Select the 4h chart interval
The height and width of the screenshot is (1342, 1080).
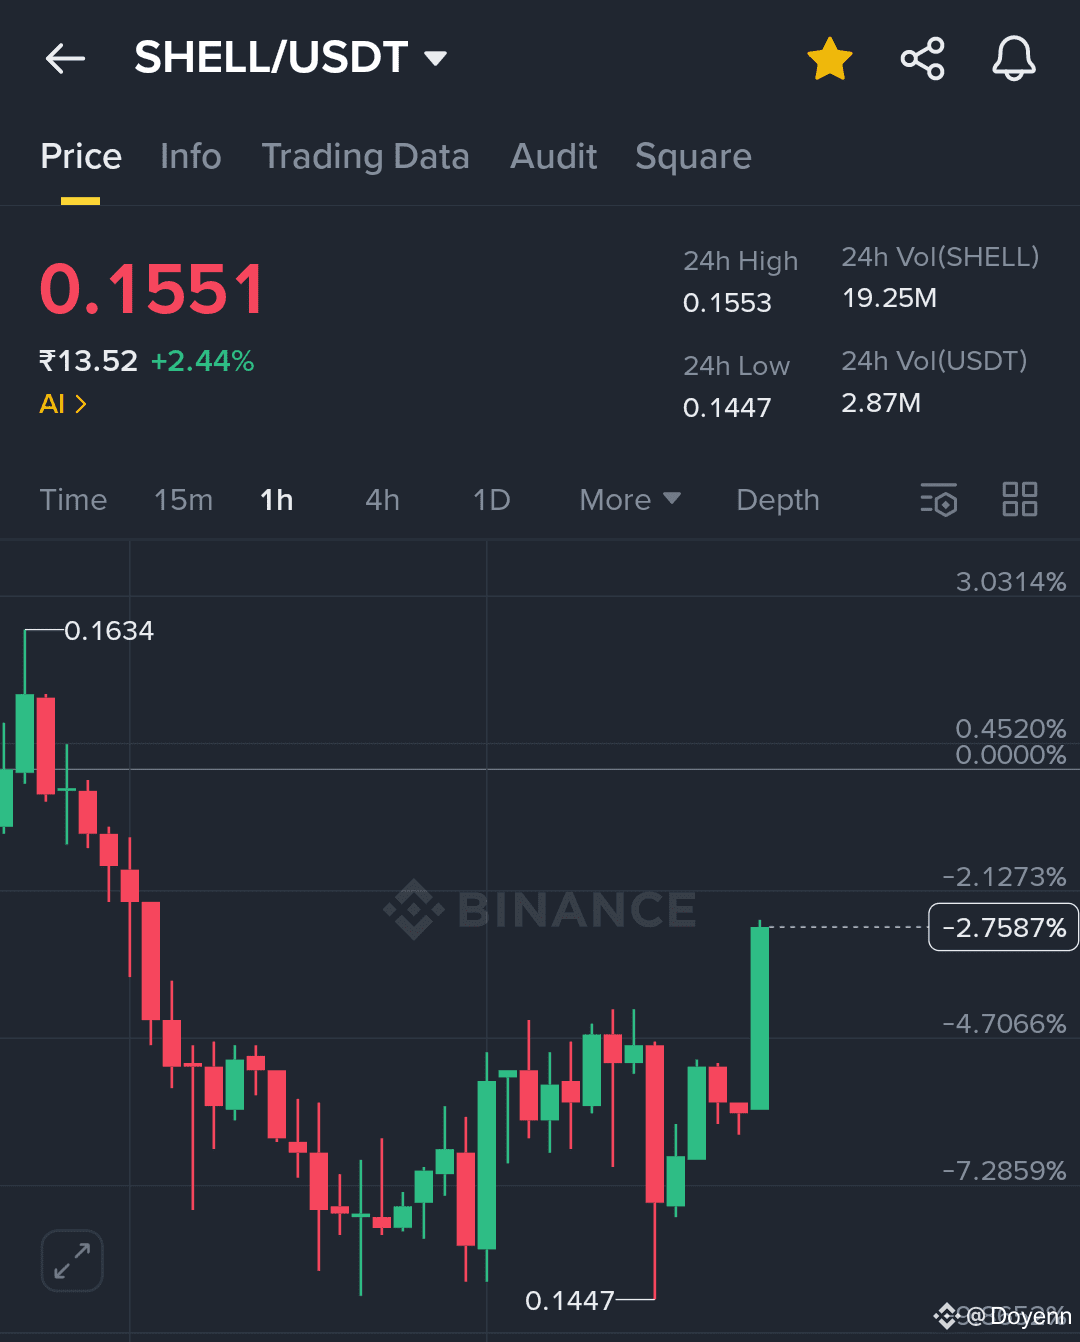[x=382, y=500]
